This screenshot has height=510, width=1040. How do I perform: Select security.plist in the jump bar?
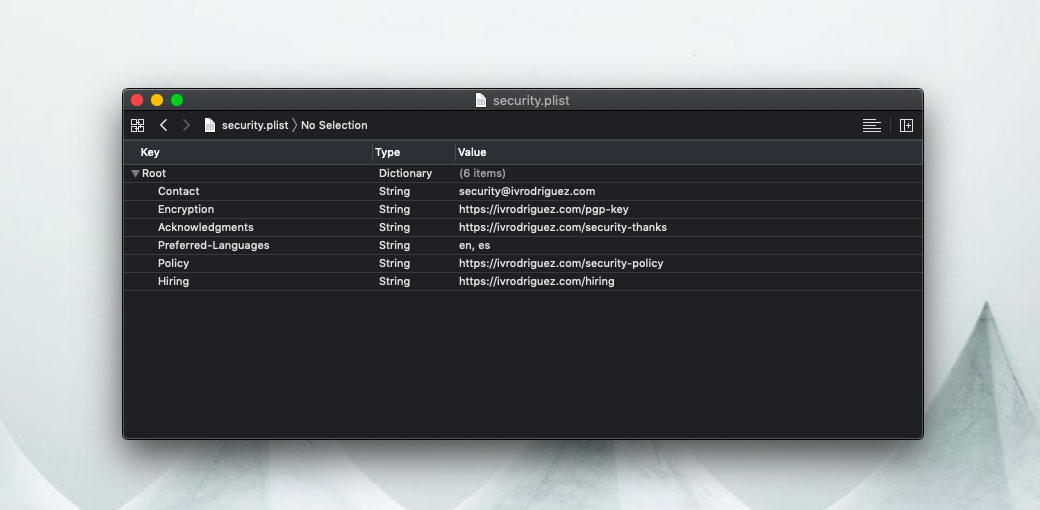click(x=254, y=125)
